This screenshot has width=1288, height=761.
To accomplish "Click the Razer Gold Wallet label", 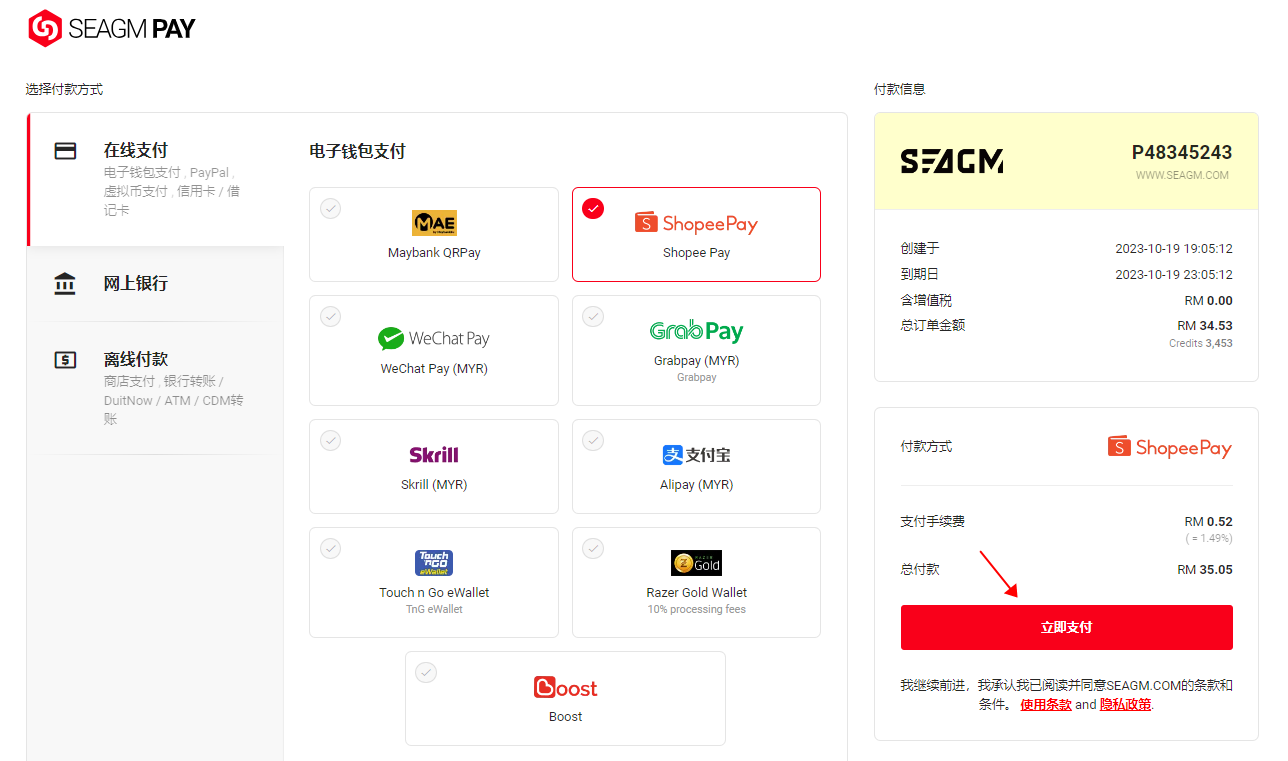I will tap(696, 593).
